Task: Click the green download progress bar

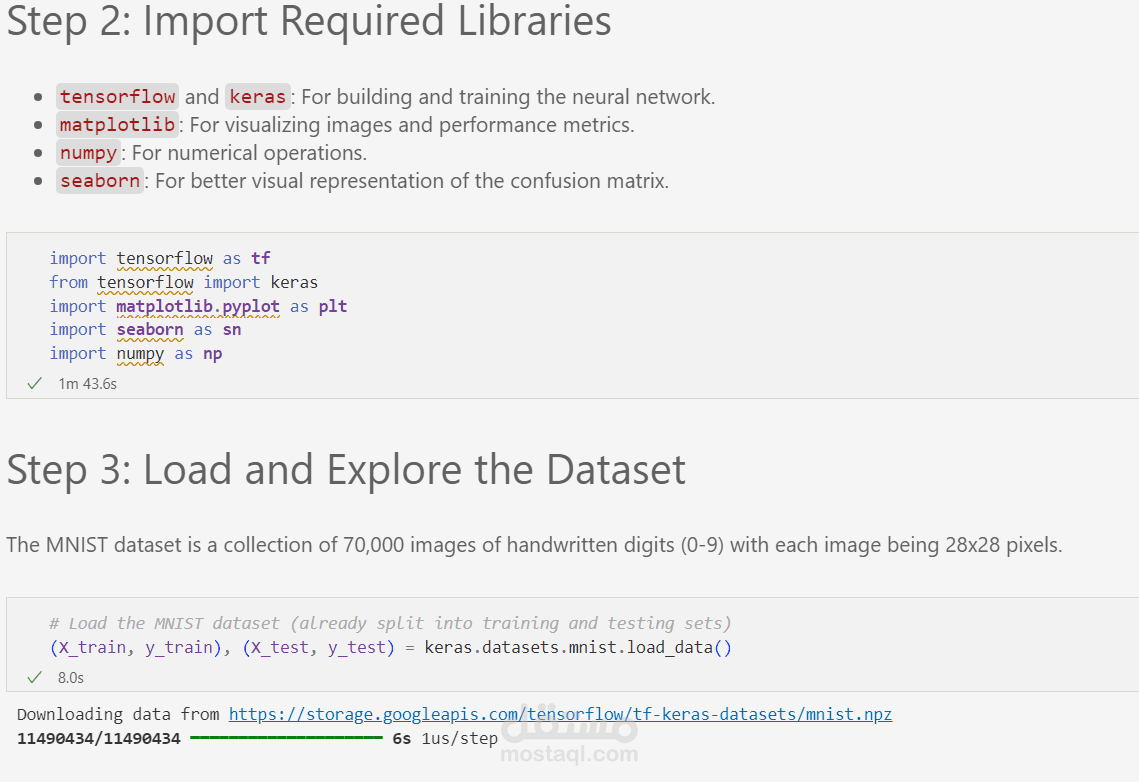Action: 286,738
